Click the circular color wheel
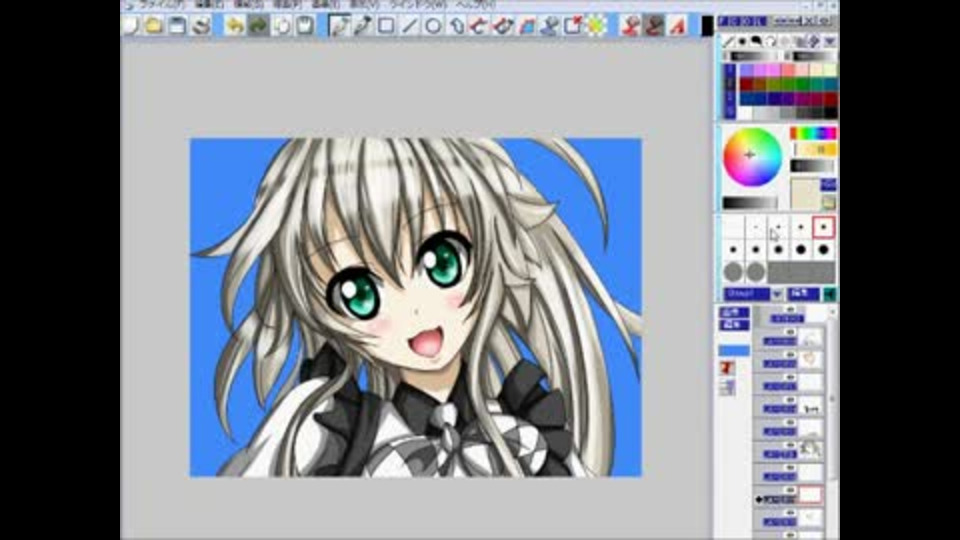Screen dimensions: 960x540 pos(752,156)
